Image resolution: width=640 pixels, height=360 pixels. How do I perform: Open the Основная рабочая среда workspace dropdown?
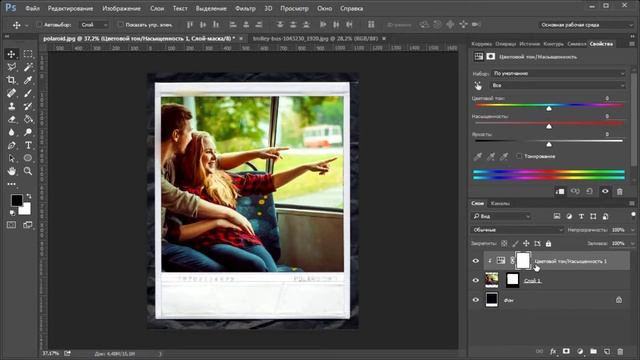click(586, 25)
